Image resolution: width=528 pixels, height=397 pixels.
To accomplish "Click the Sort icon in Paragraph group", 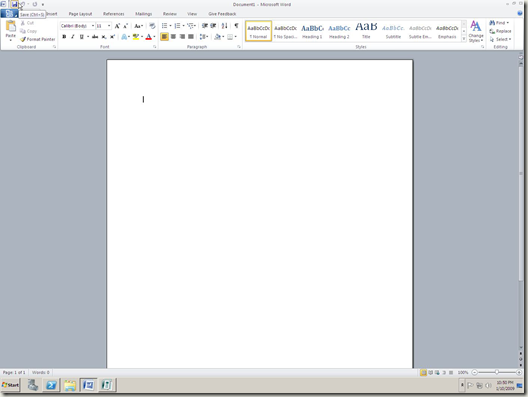I will (225, 26).
